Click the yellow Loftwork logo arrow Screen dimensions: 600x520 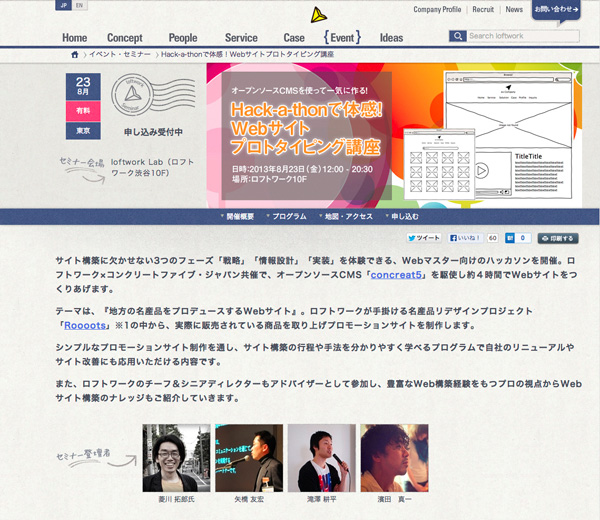(x=318, y=15)
